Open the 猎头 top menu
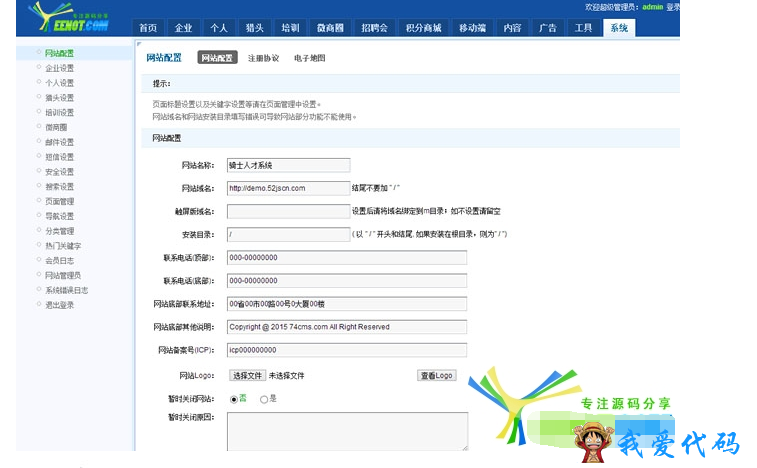The height and width of the screenshot is (468, 757). click(254, 28)
